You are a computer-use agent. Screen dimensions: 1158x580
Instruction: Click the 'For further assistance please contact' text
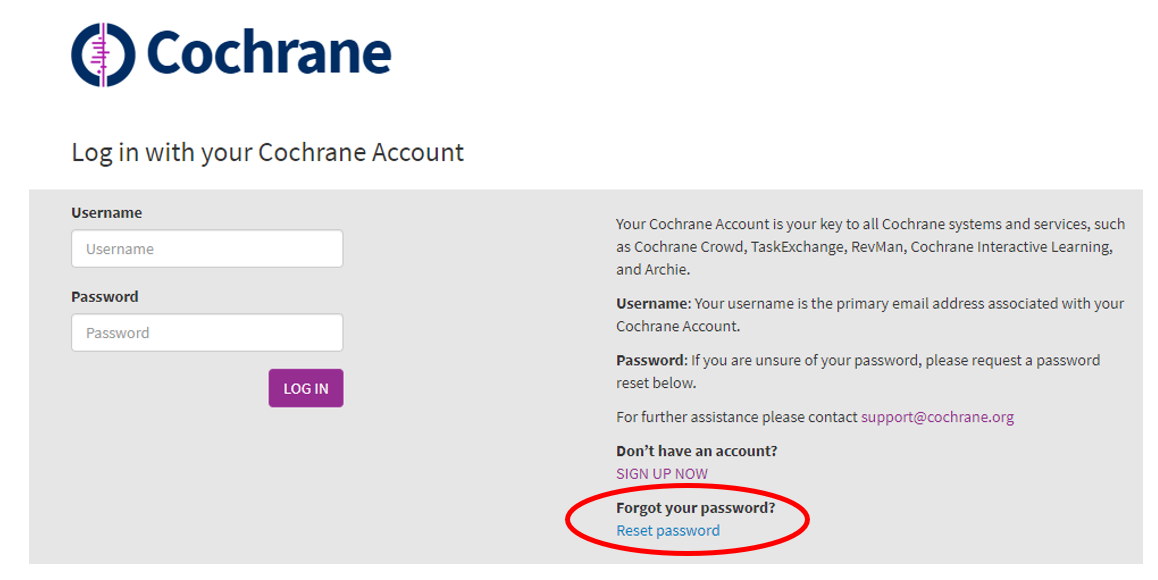click(x=737, y=417)
